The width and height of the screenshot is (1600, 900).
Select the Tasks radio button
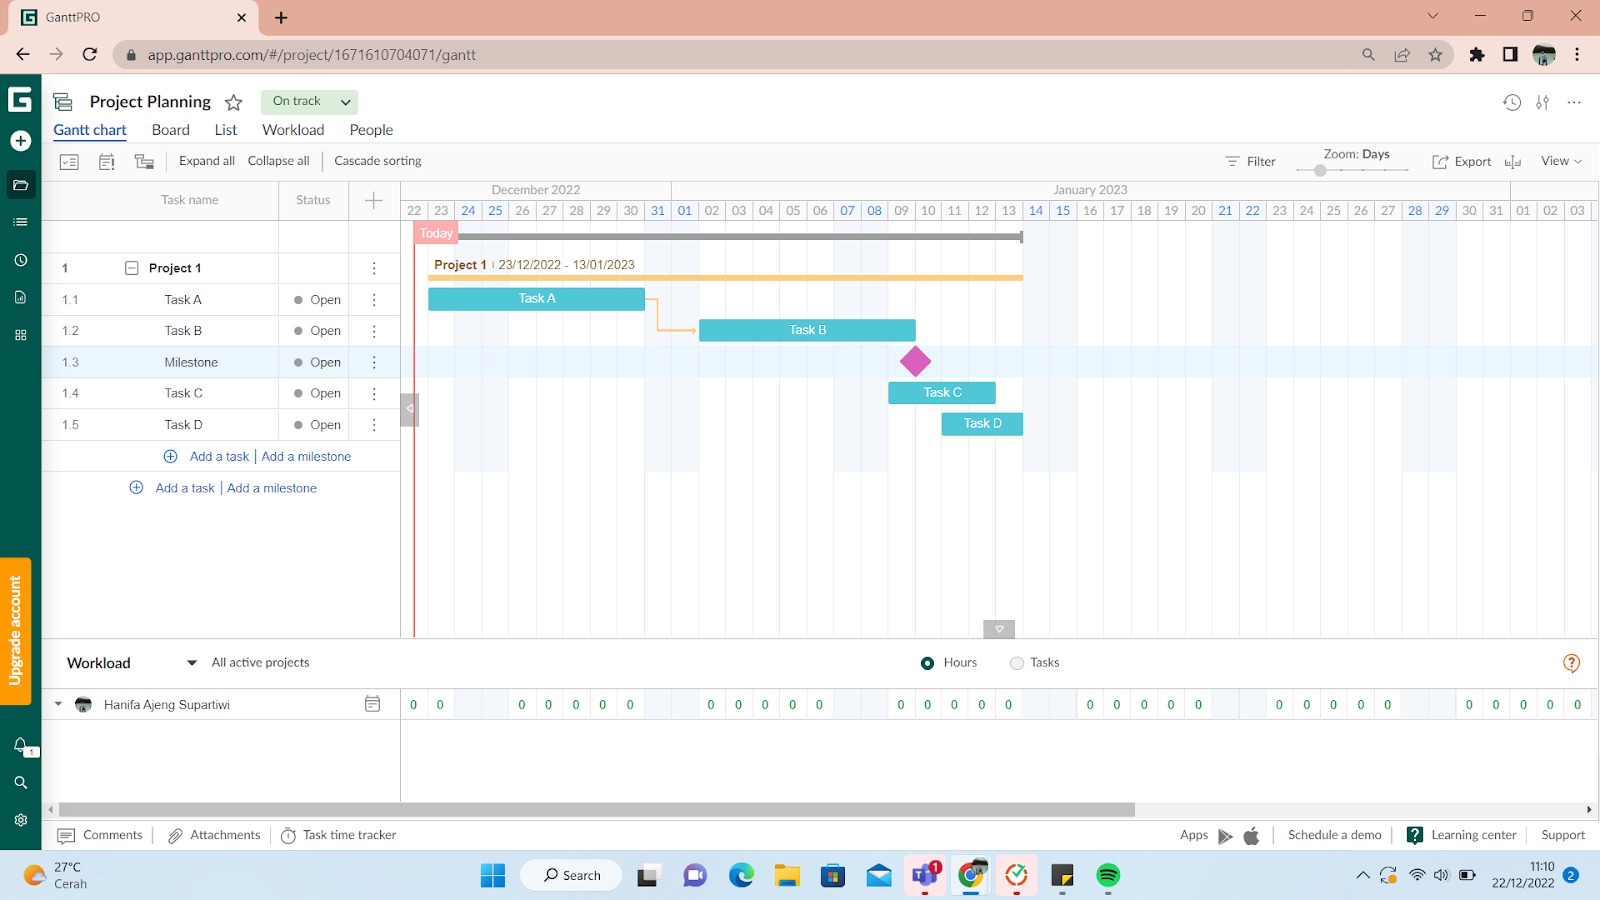[1017, 663]
